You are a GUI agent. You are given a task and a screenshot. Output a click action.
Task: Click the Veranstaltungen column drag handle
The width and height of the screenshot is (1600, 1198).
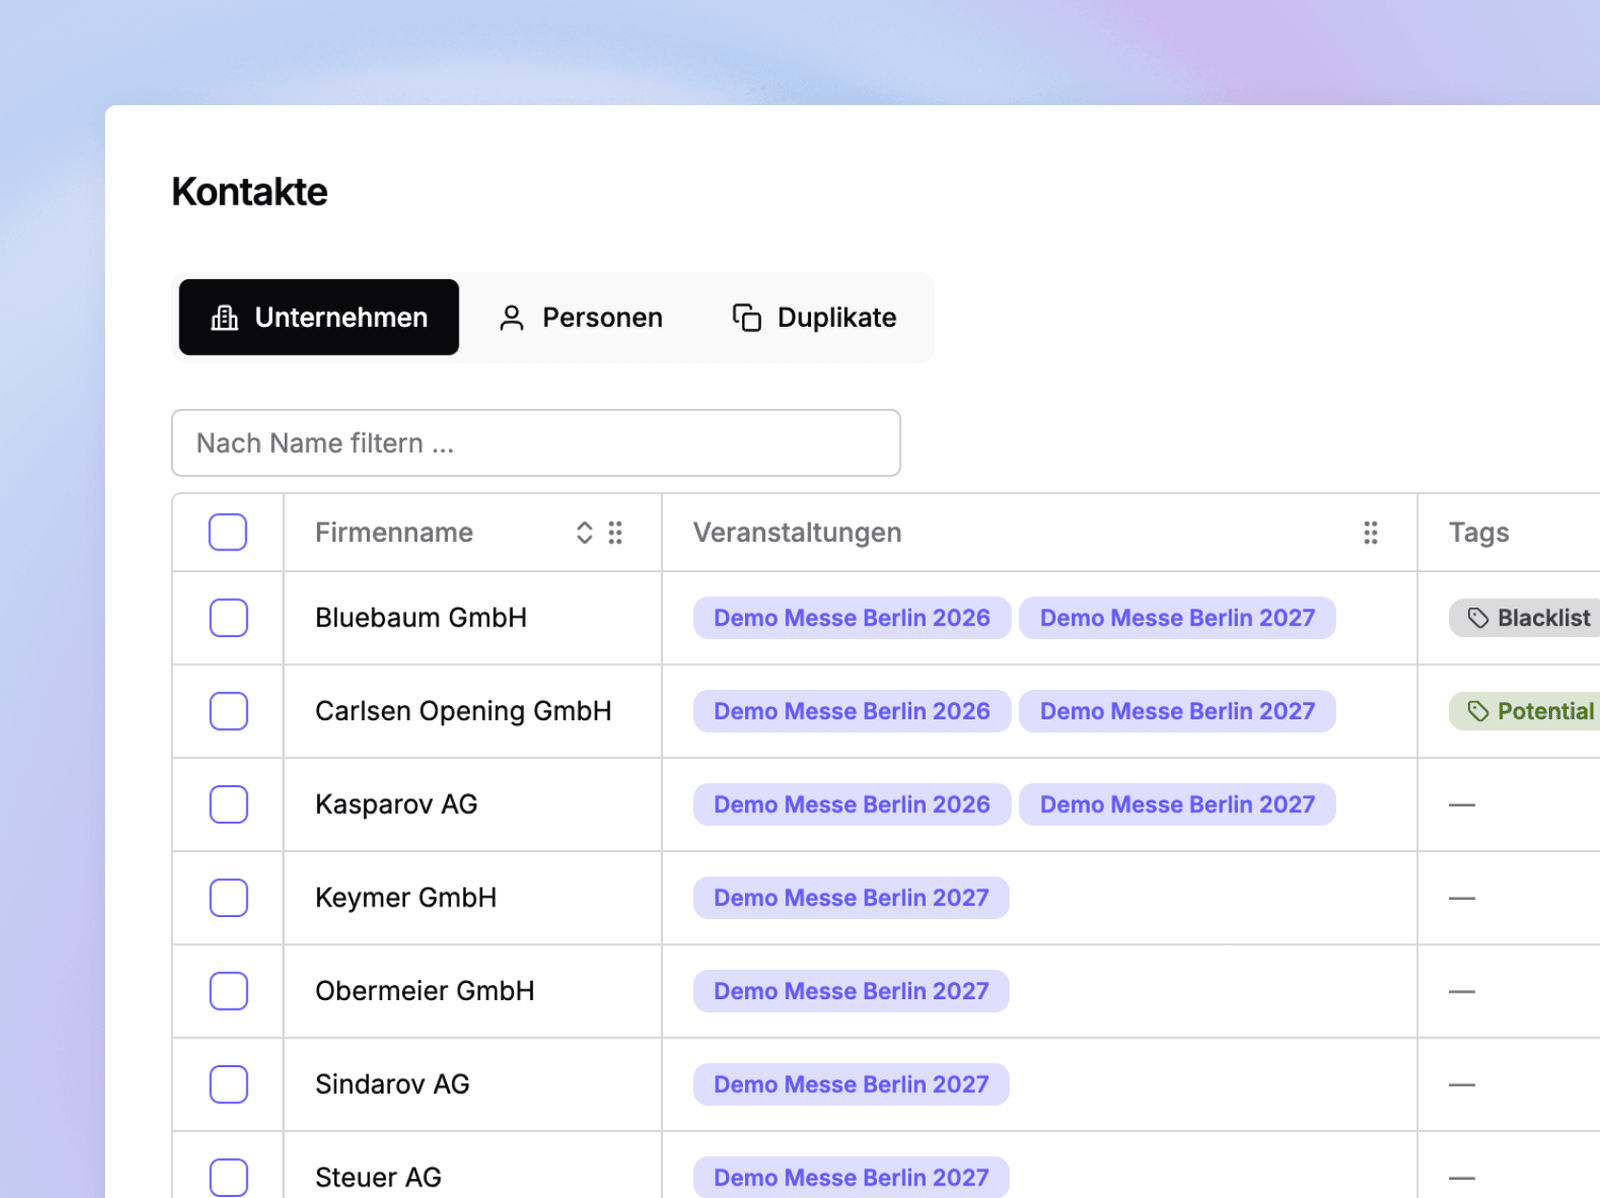[x=1371, y=533]
